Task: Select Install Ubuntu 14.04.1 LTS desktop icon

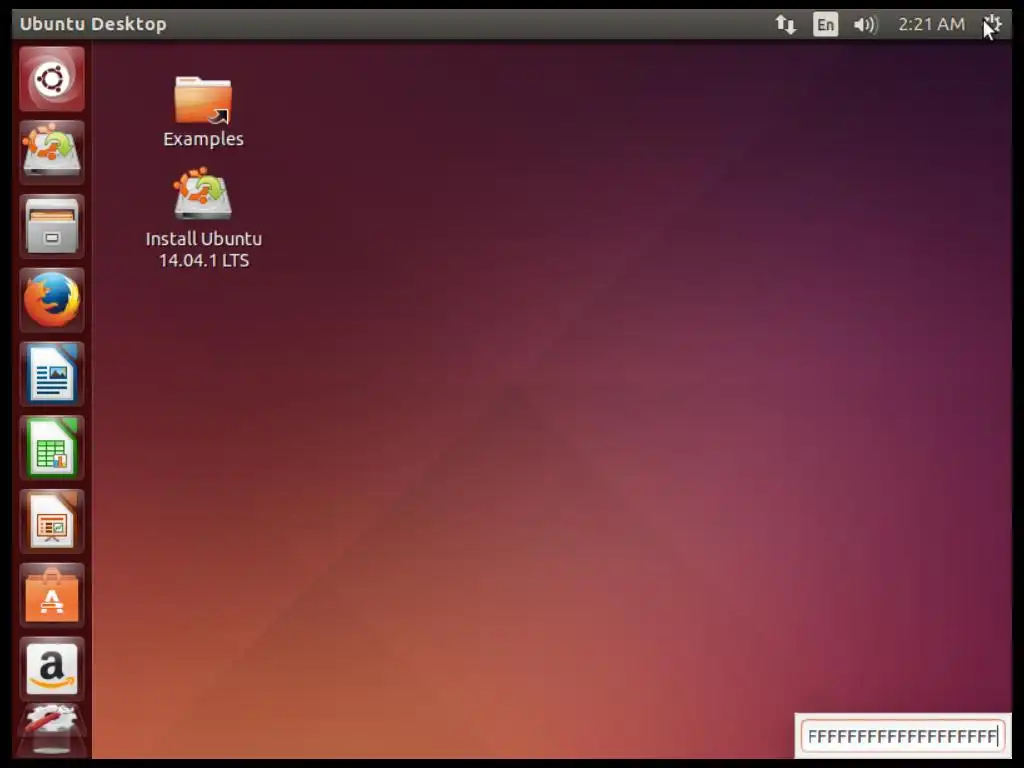Action: [x=203, y=218]
